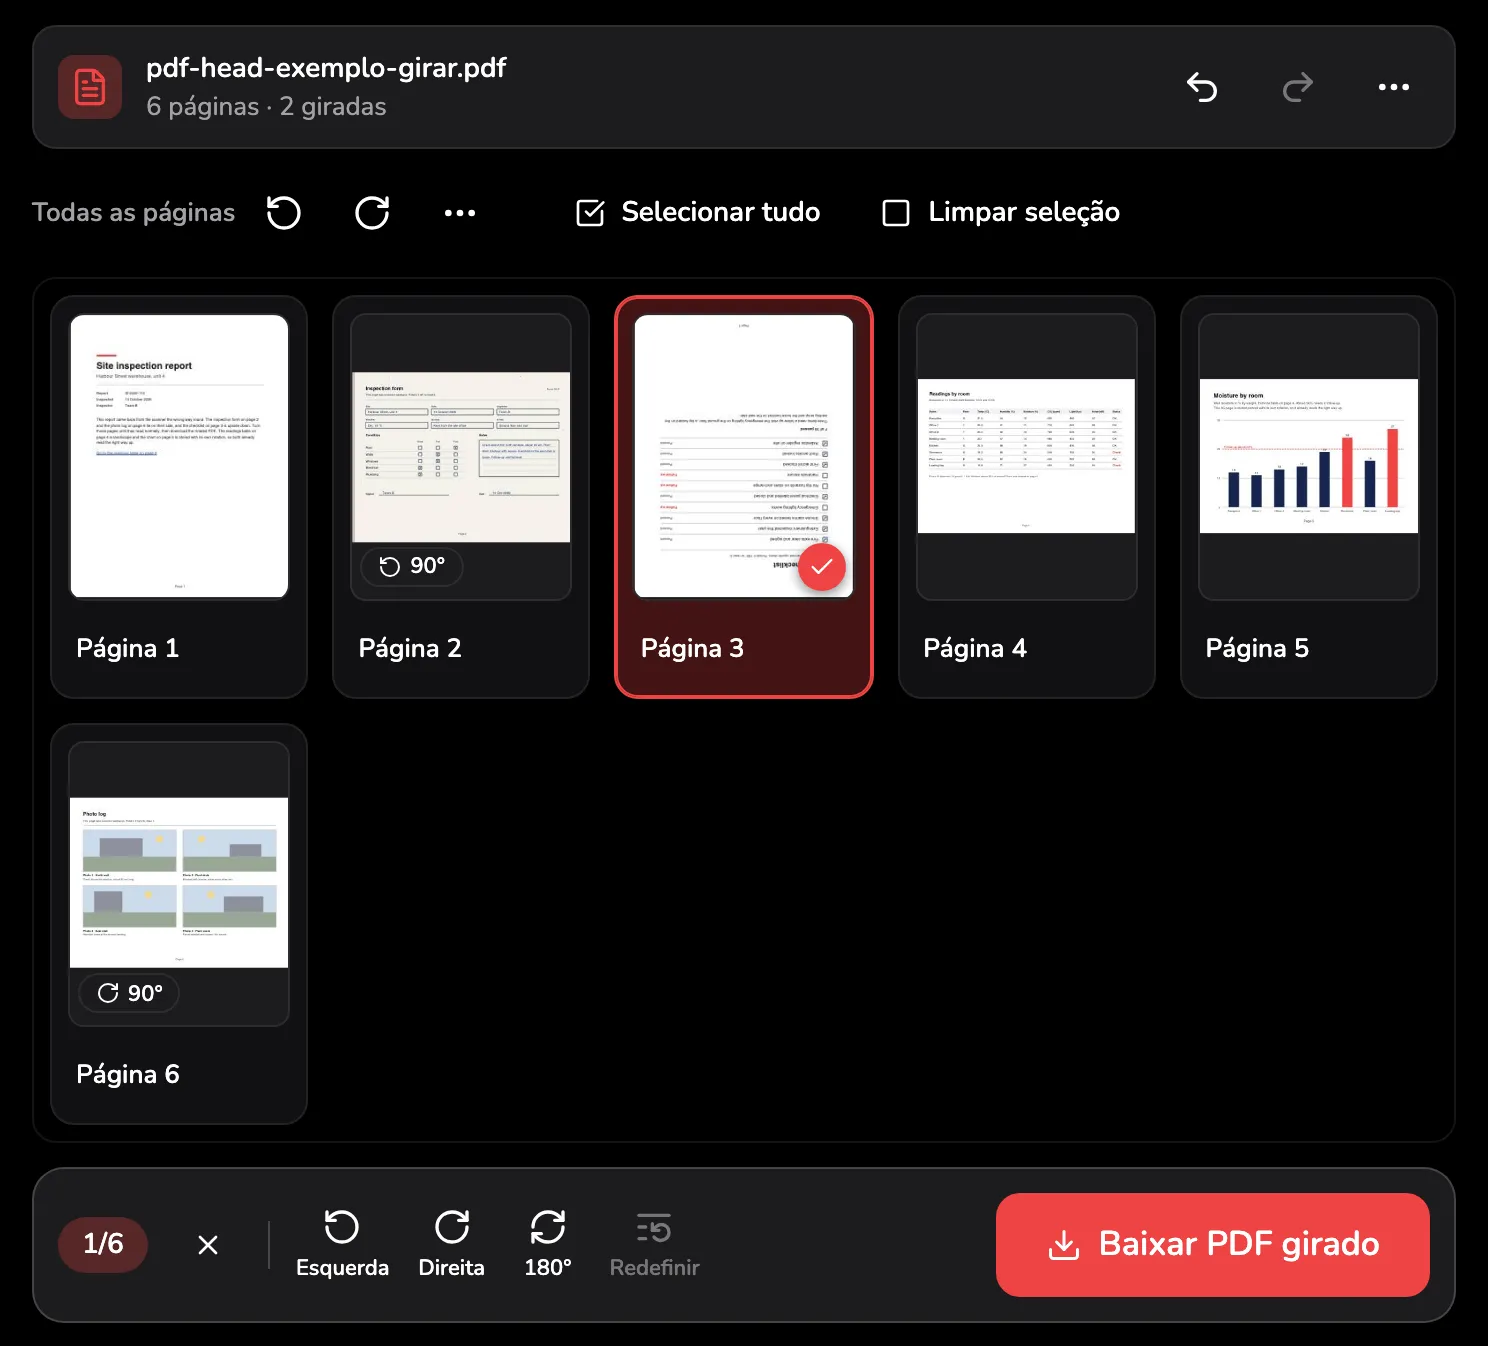Check Selecionar tudo
The height and width of the screenshot is (1346, 1488).
tap(698, 212)
